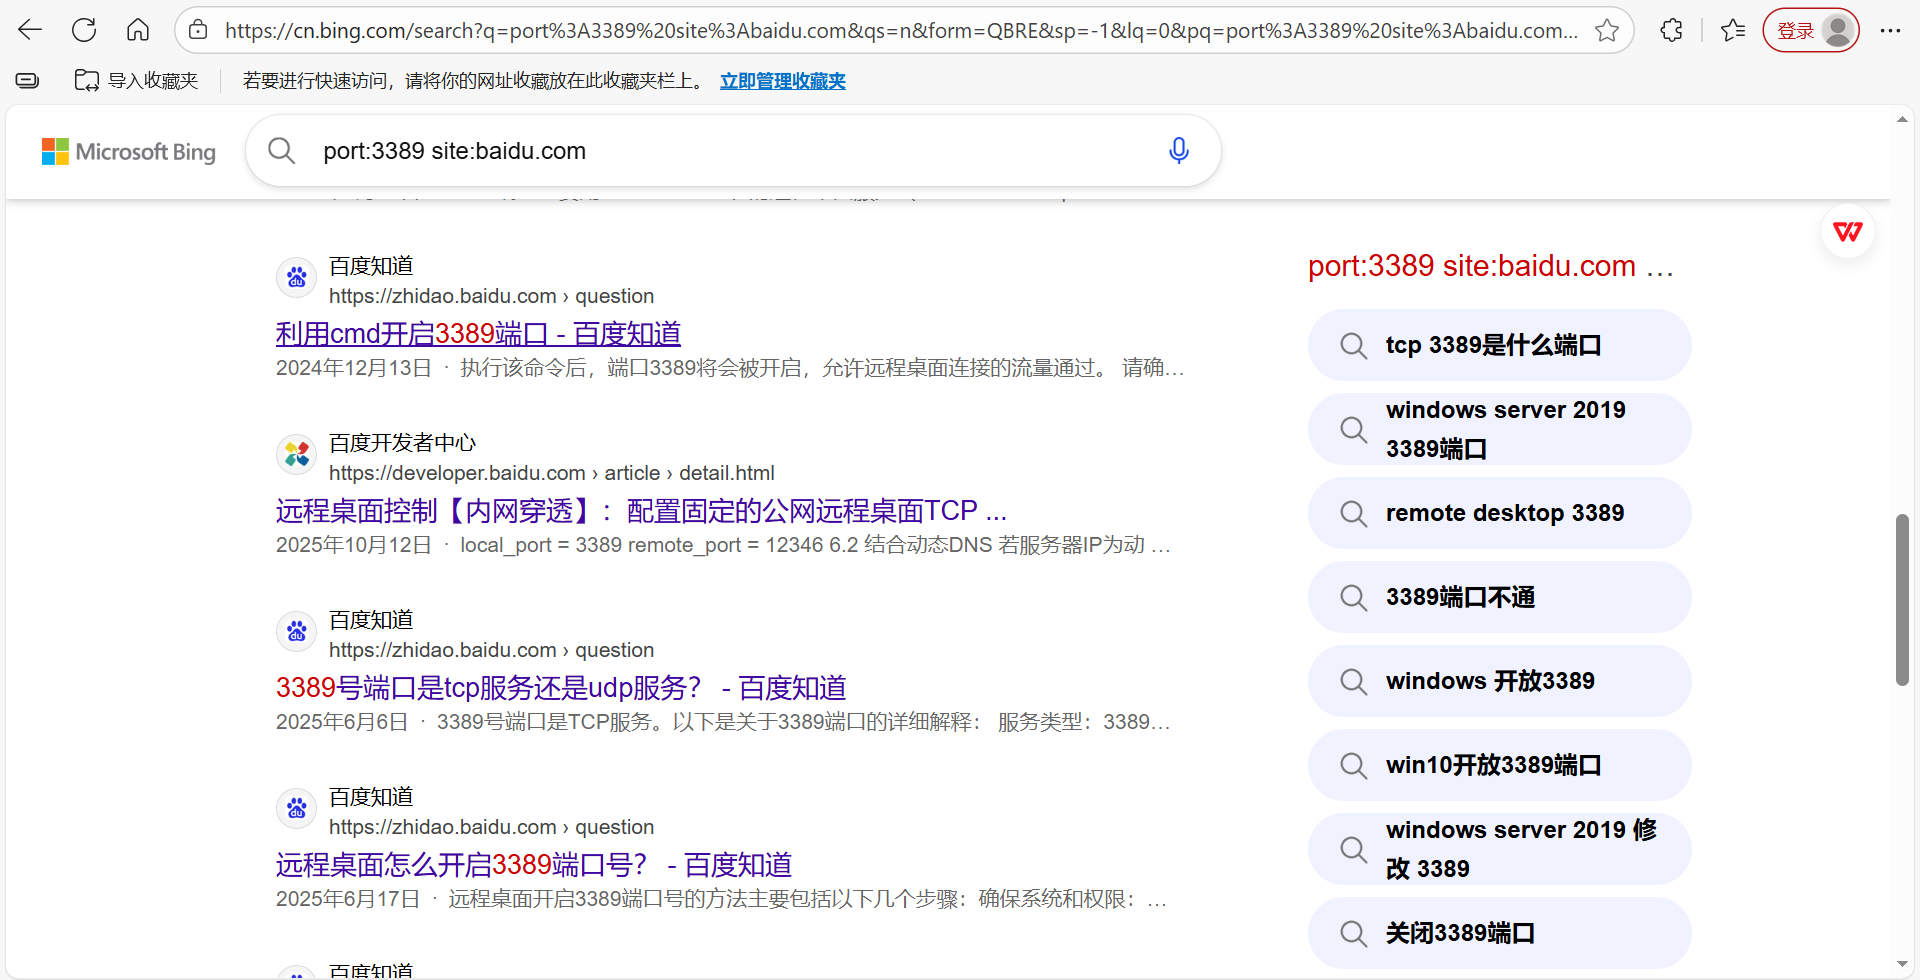The image size is (1920, 980).
Task: Click the 登录 sign-in button
Action: click(1811, 30)
